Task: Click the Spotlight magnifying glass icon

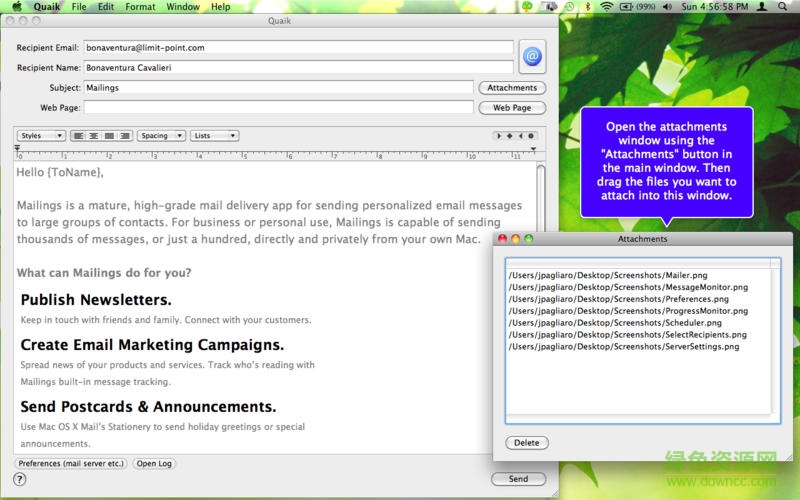Action: 785,6
